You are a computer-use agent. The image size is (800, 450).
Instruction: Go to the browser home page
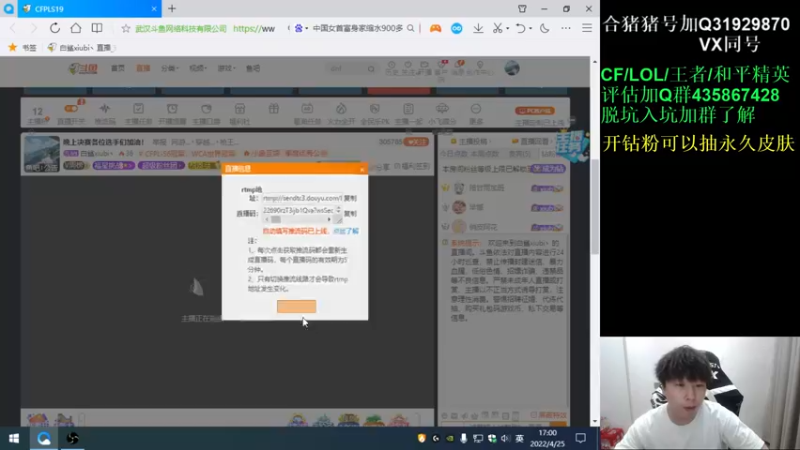76,28
